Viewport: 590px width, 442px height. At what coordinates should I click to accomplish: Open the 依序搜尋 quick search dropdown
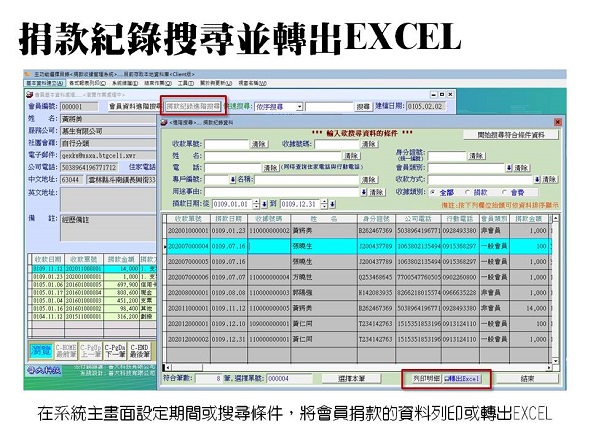pyautogui.click(x=299, y=107)
